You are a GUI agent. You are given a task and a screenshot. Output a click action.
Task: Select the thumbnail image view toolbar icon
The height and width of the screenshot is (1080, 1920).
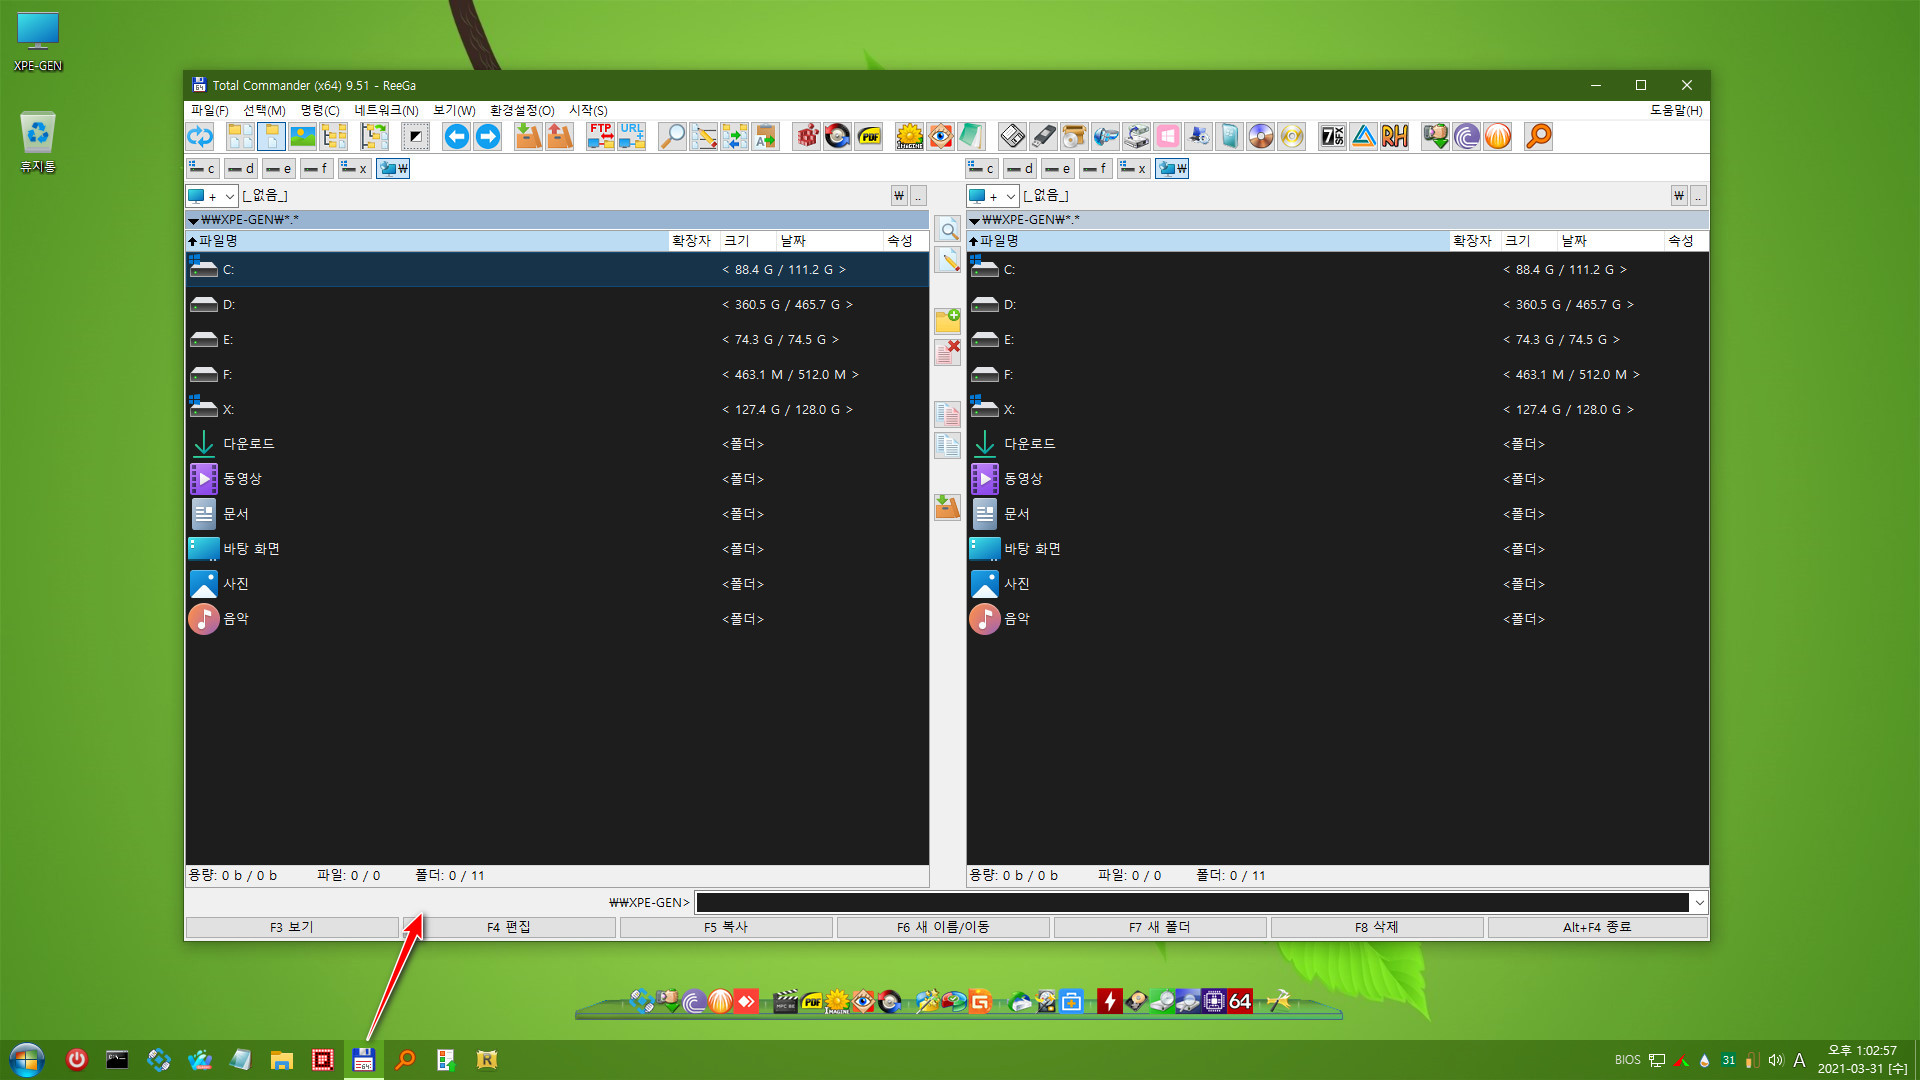[303, 136]
